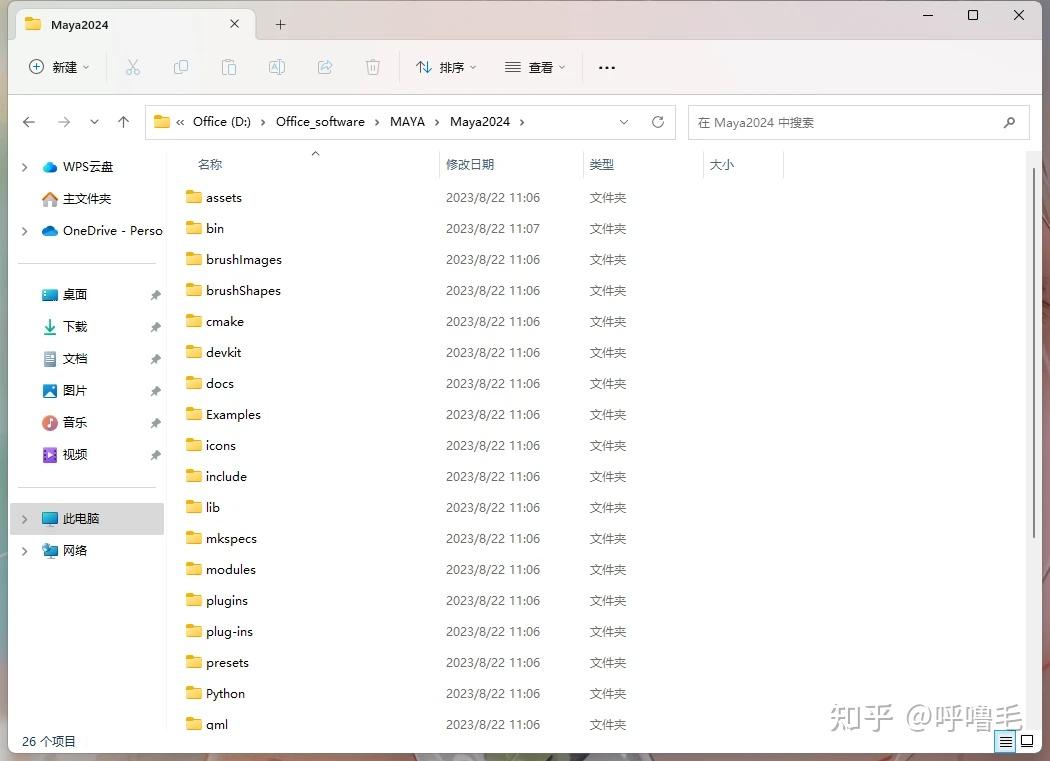
Task: Click the search magnifier icon
Action: pos(1009,123)
